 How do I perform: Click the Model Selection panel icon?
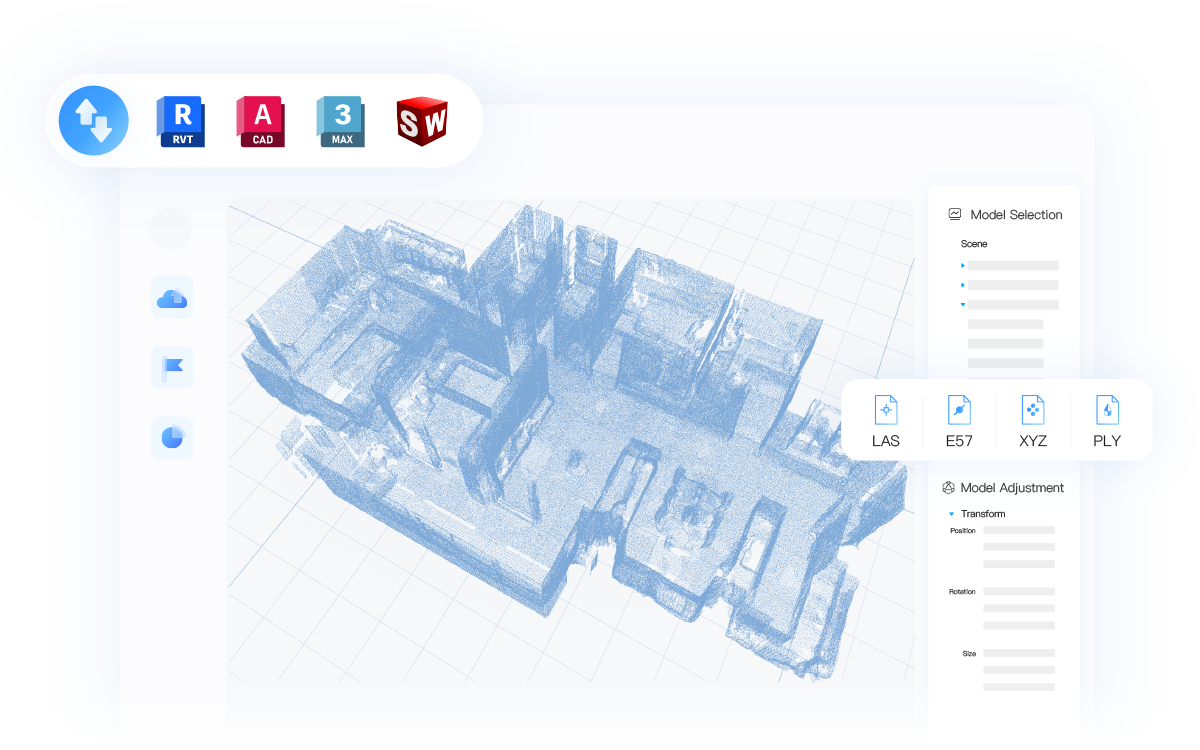[x=955, y=214]
